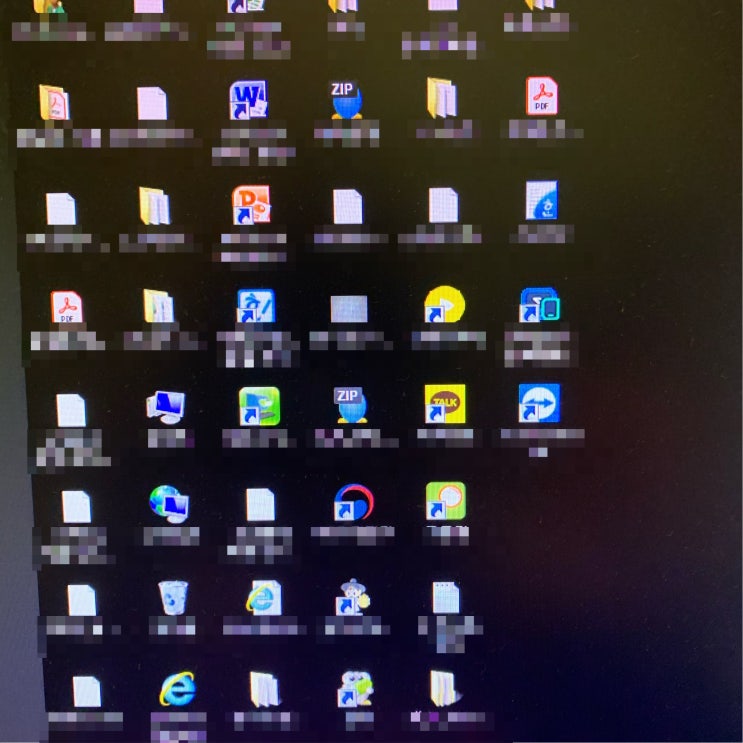Open the gray rectangular image file
The image size is (743, 743).
349,309
